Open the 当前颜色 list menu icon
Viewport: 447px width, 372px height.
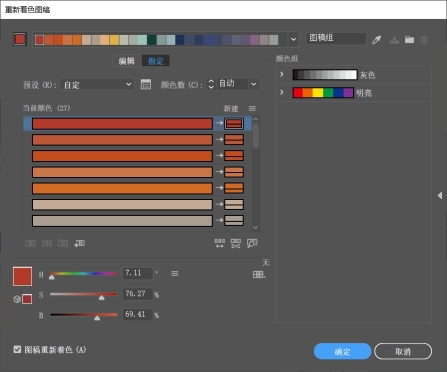252,108
